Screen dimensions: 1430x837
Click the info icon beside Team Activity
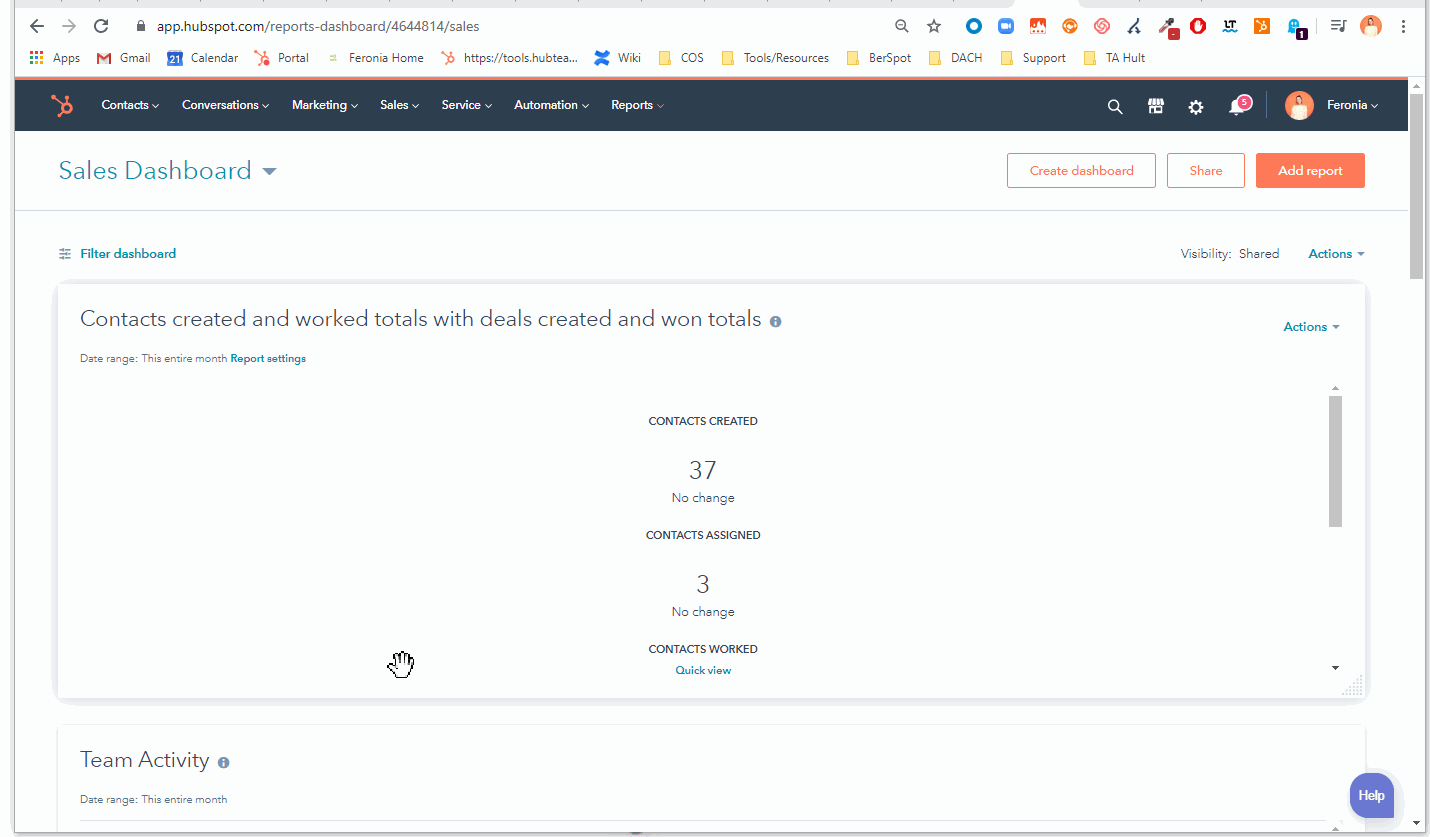coord(223,762)
